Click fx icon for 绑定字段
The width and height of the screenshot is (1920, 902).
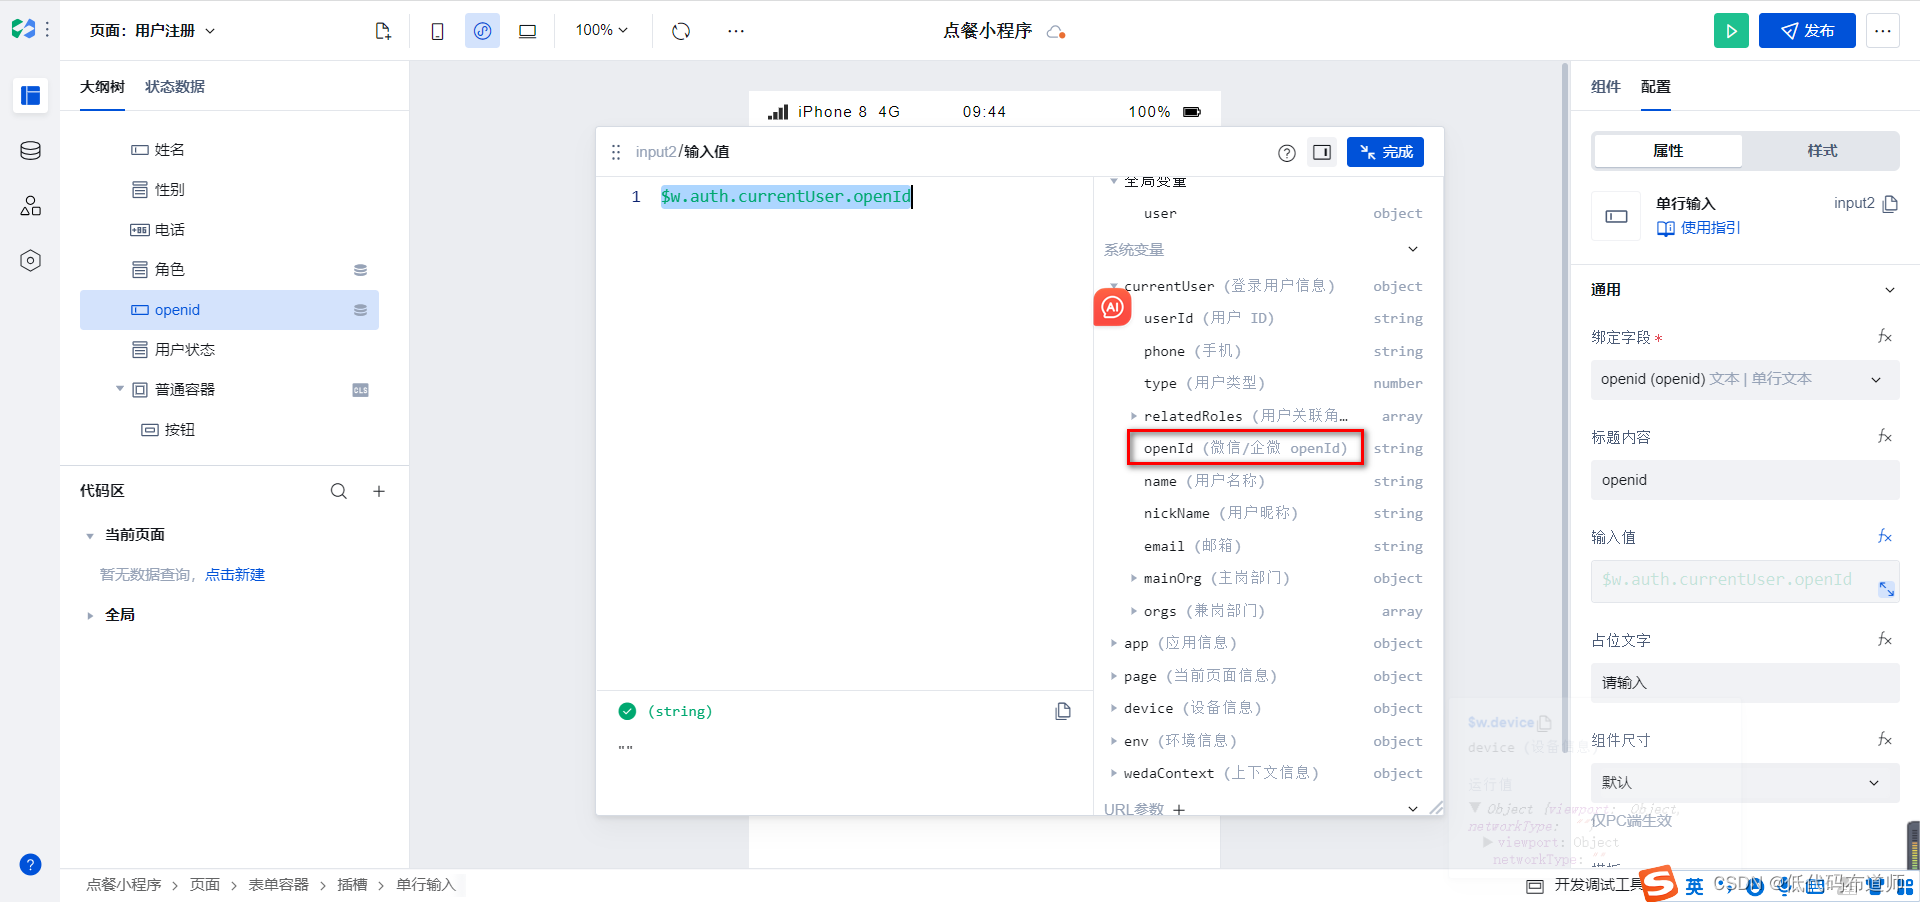point(1885,337)
